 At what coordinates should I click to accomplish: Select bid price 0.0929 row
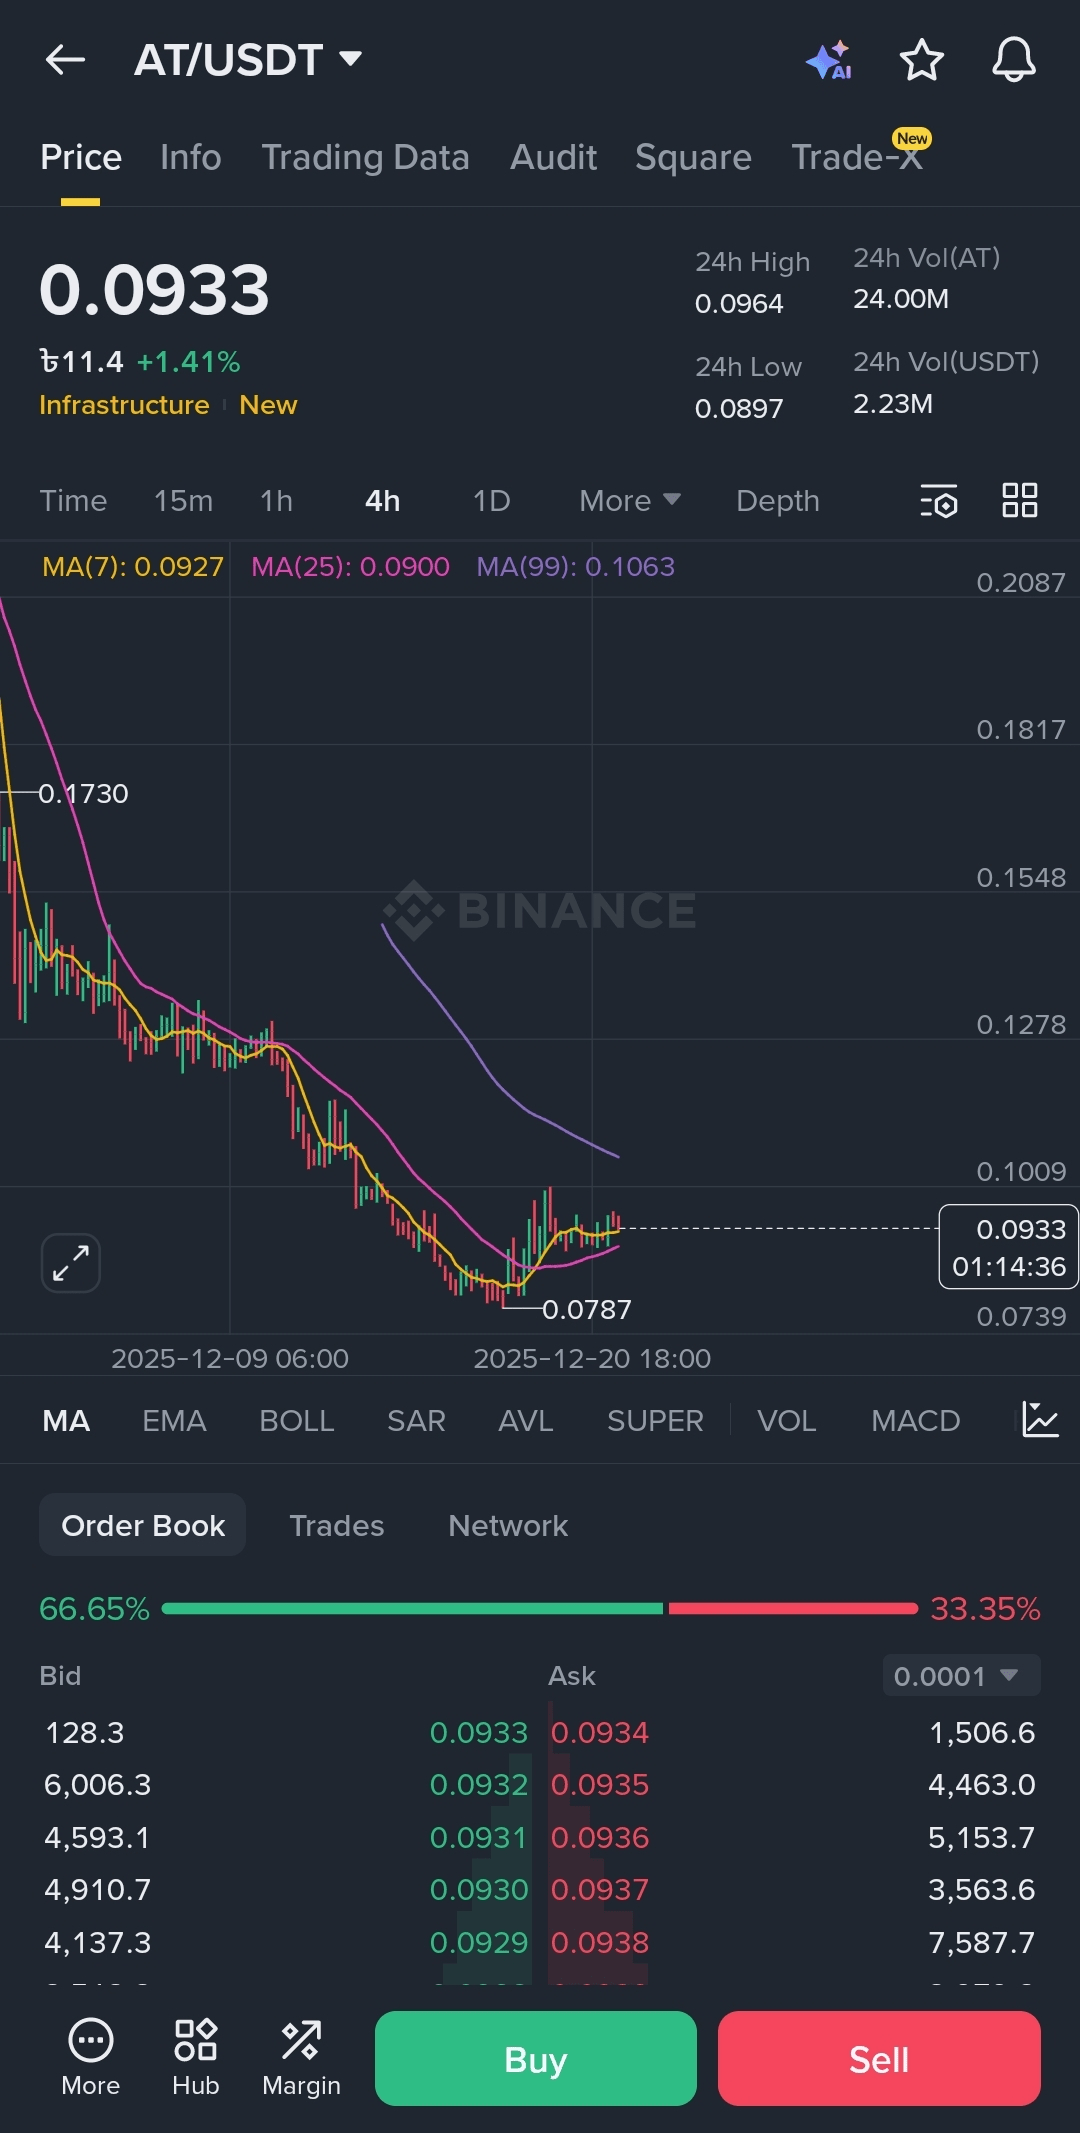tap(478, 1942)
